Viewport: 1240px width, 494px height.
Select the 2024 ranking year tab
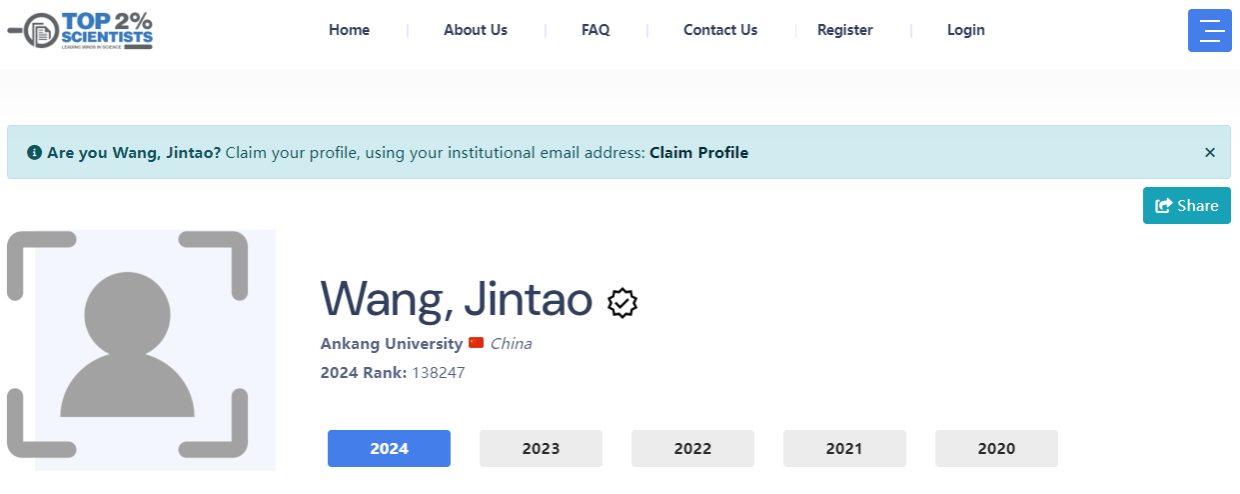[389, 449]
